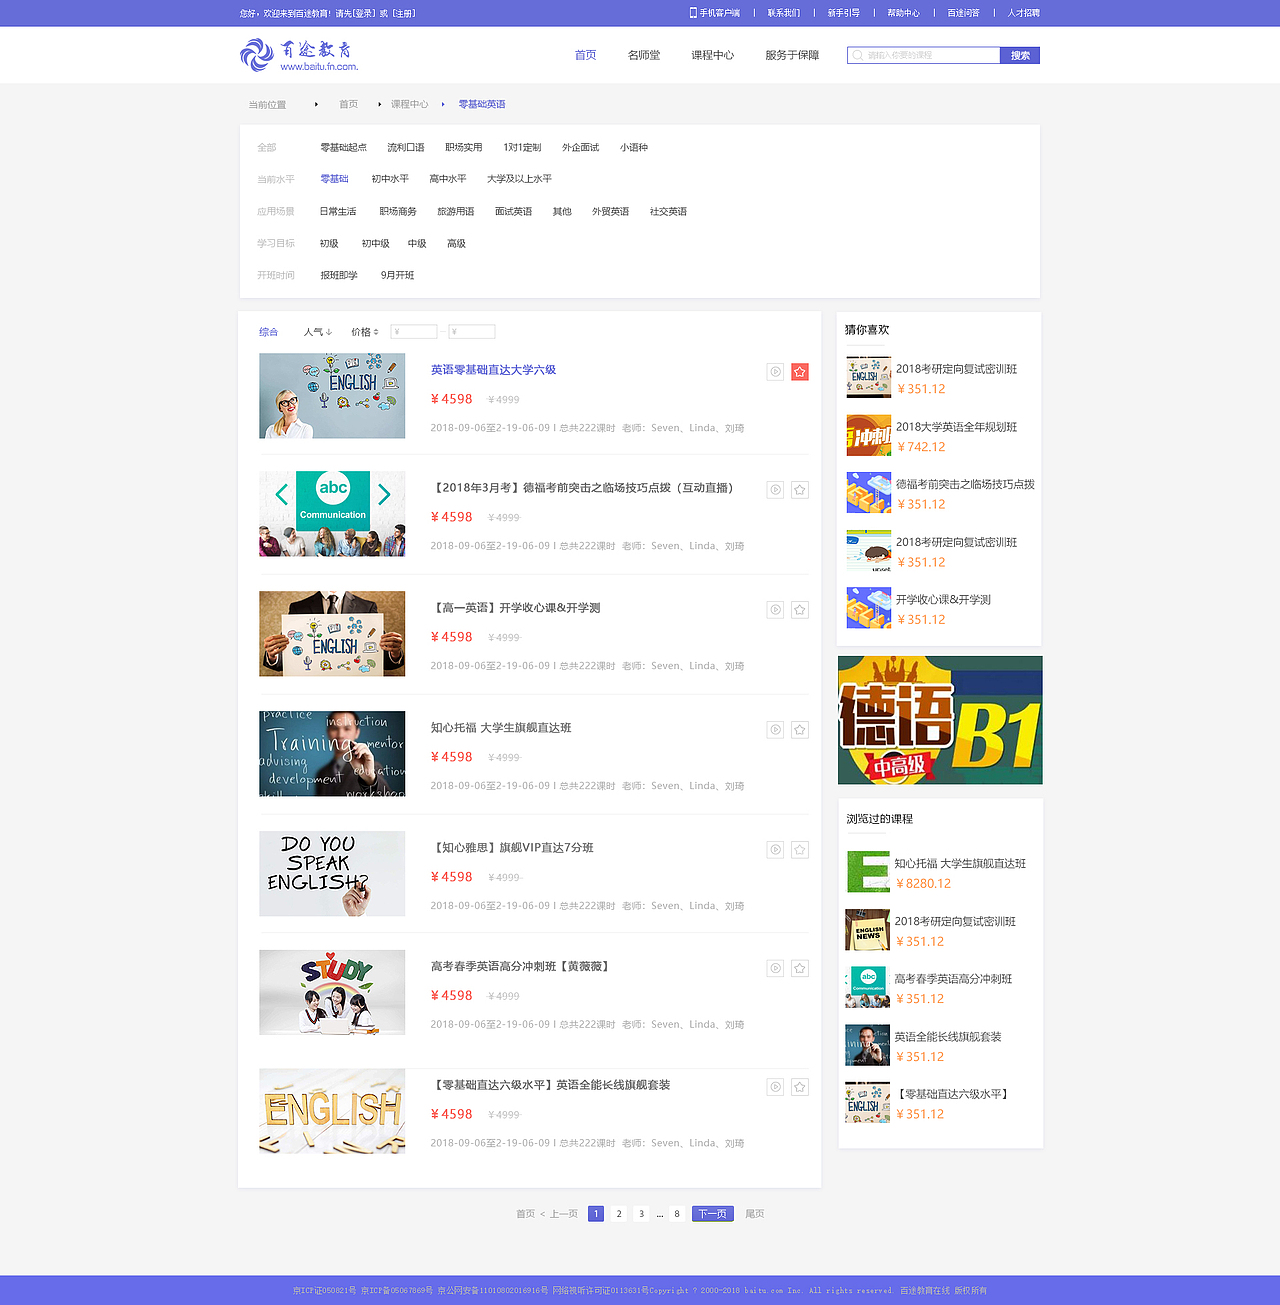Play preview for 【知心雅思】旗舰VIP直达7分班
Image resolution: width=1280 pixels, height=1305 pixels.
[x=775, y=850]
